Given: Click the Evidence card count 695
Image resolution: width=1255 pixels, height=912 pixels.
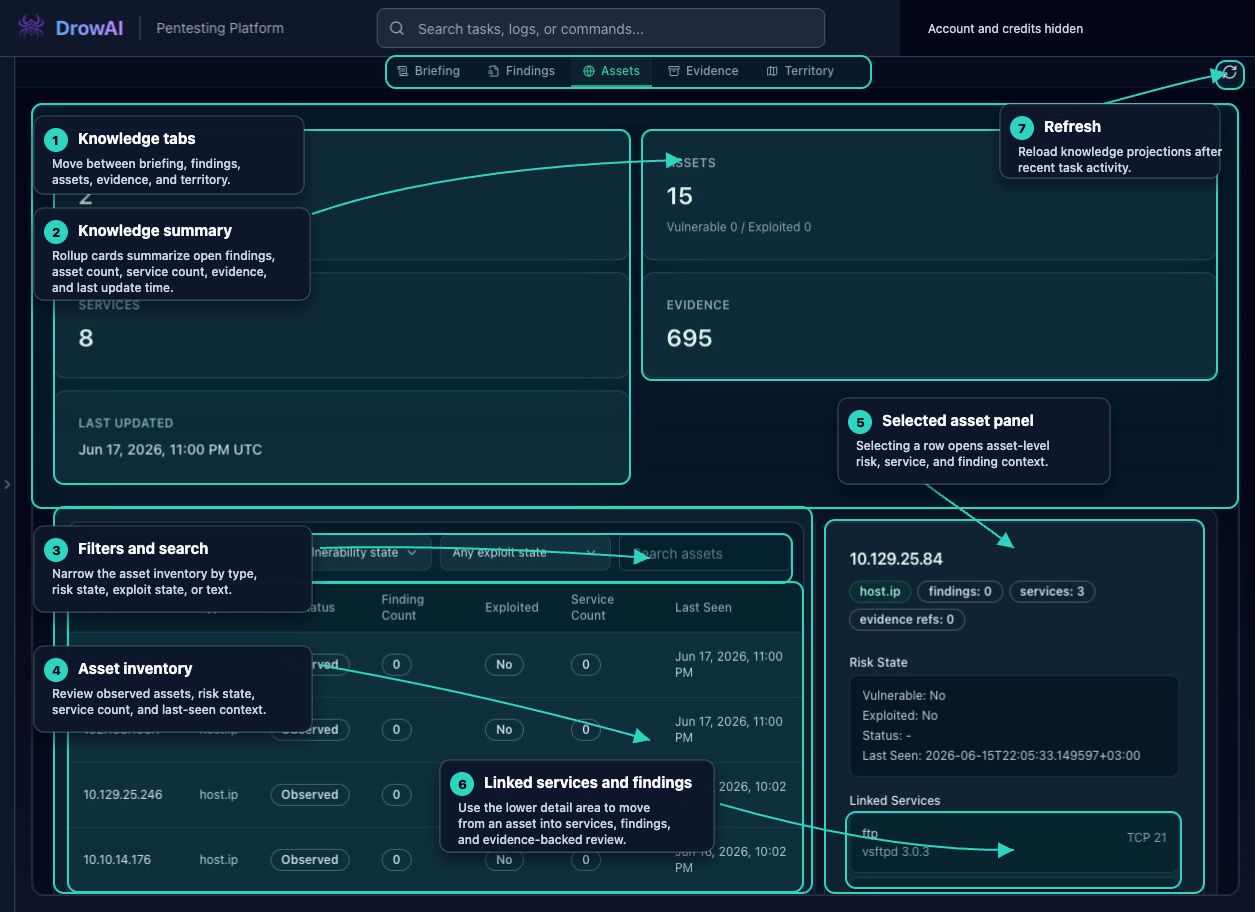Looking at the screenshot, I should [x=689, y=338].
